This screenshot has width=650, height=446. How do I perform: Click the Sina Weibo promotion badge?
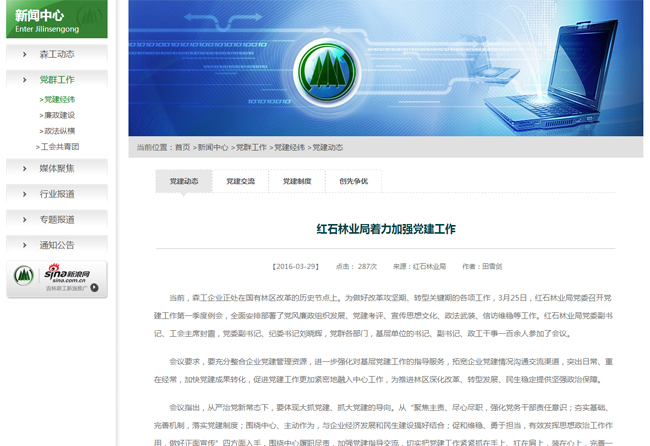coord(57,279)
